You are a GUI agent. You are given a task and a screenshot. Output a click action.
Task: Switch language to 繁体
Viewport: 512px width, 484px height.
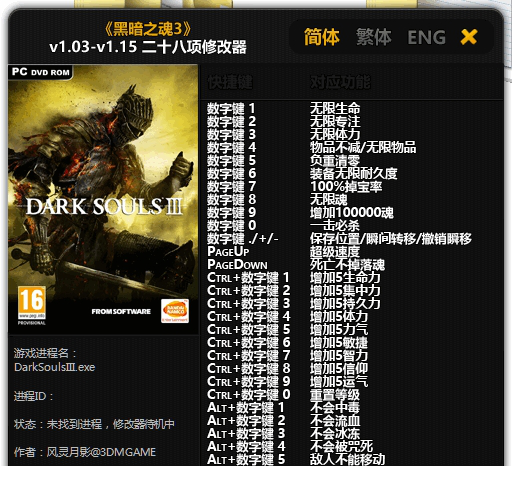373,37
